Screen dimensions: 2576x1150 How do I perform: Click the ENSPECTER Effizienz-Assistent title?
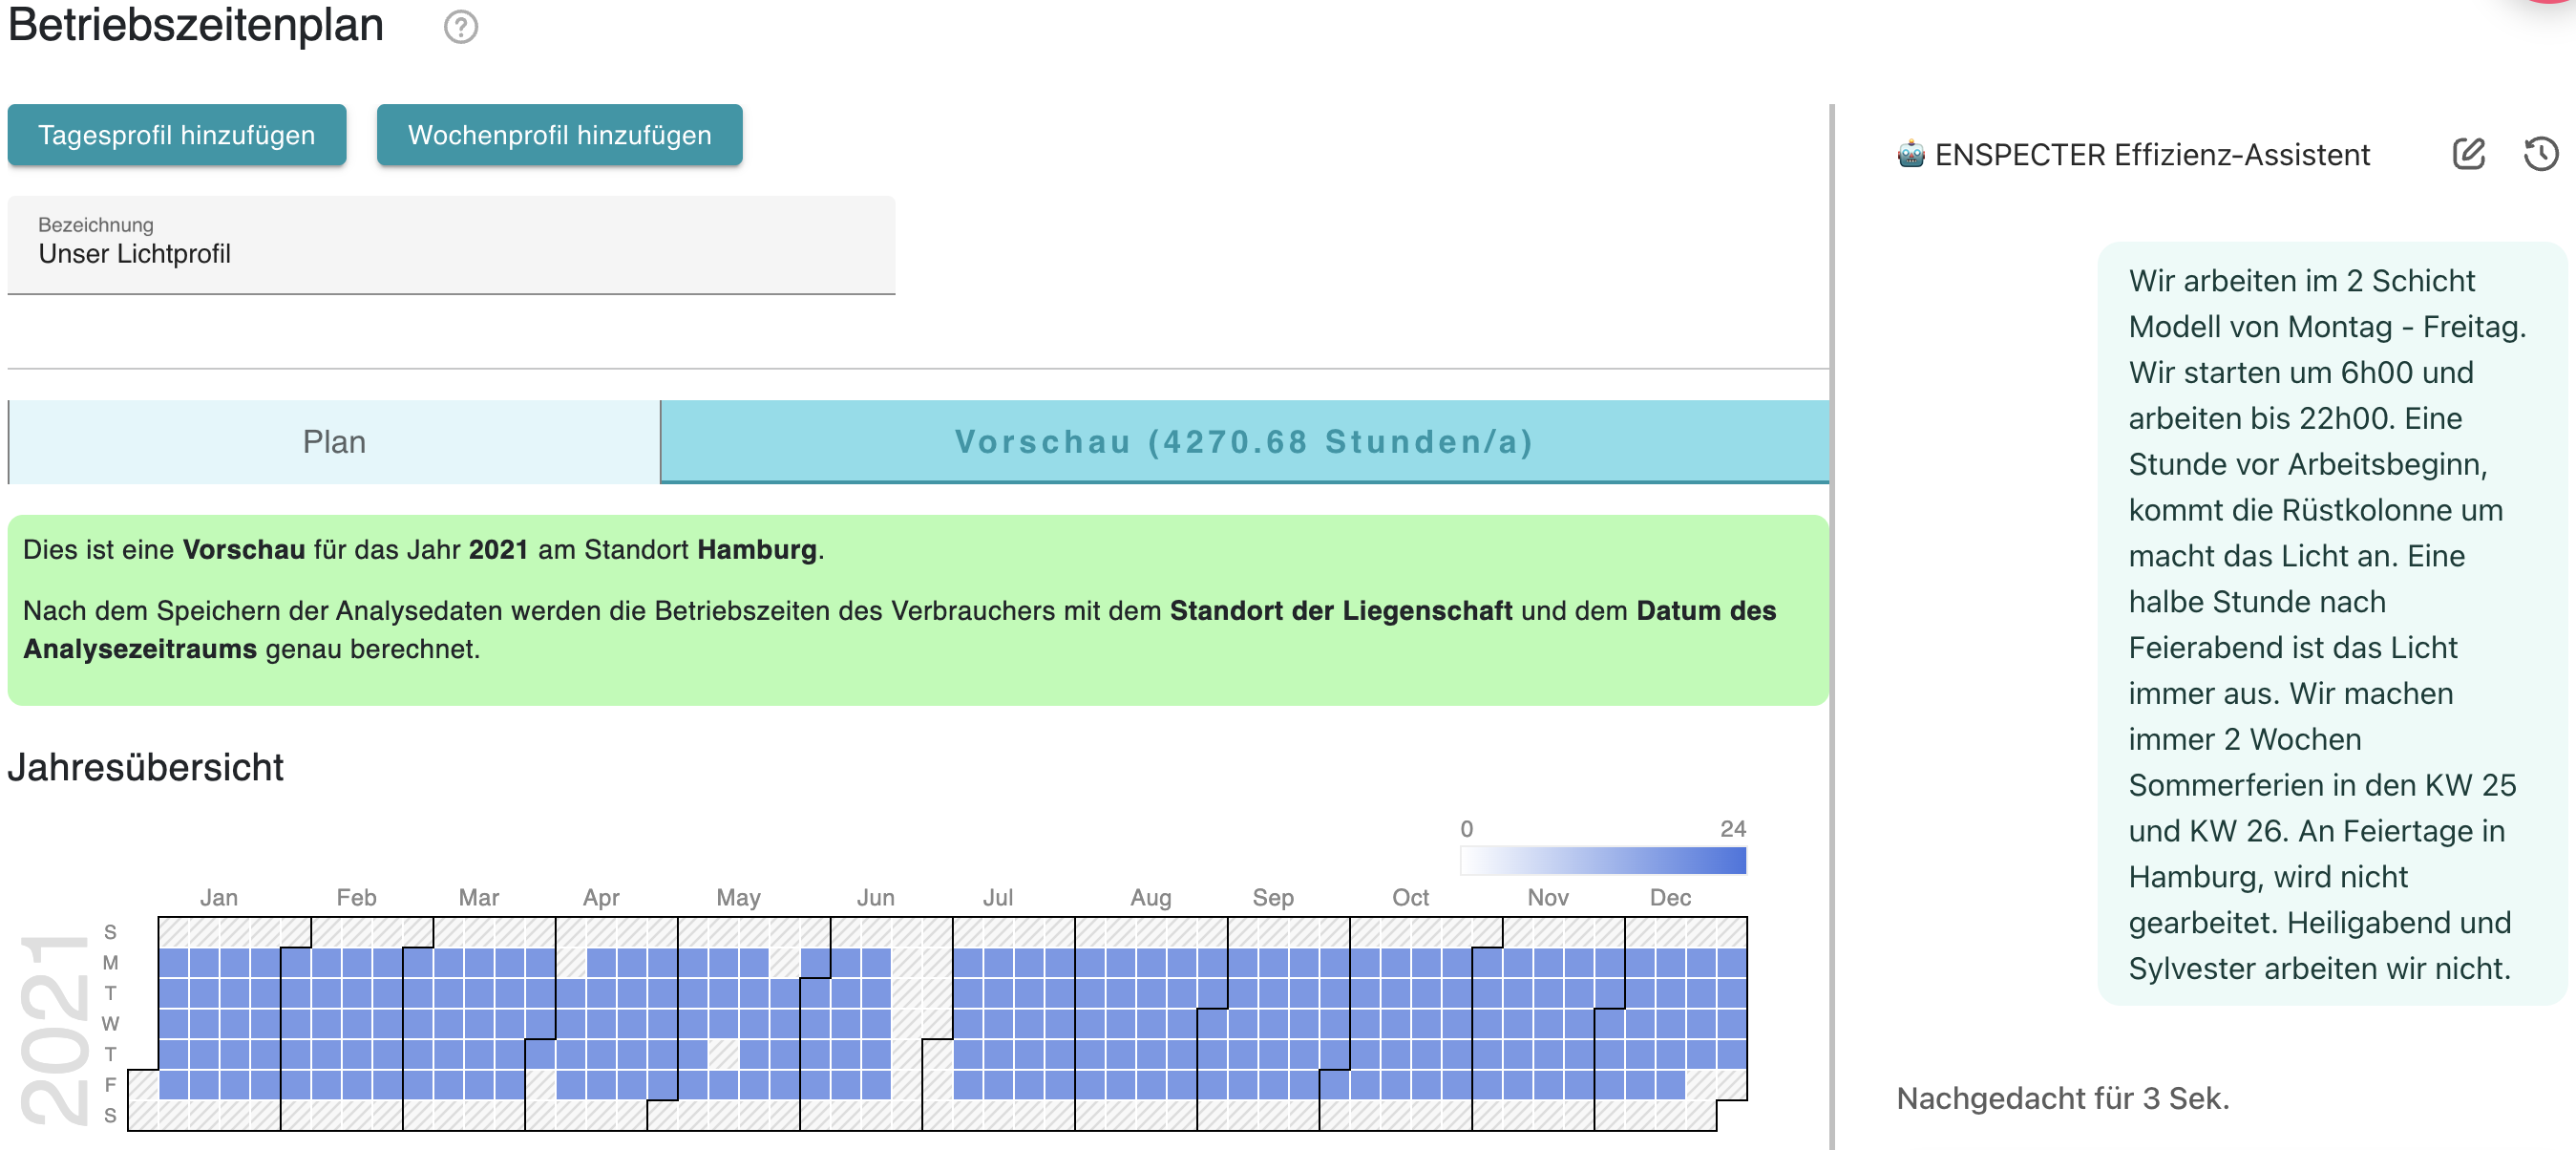coord(2152,155)
